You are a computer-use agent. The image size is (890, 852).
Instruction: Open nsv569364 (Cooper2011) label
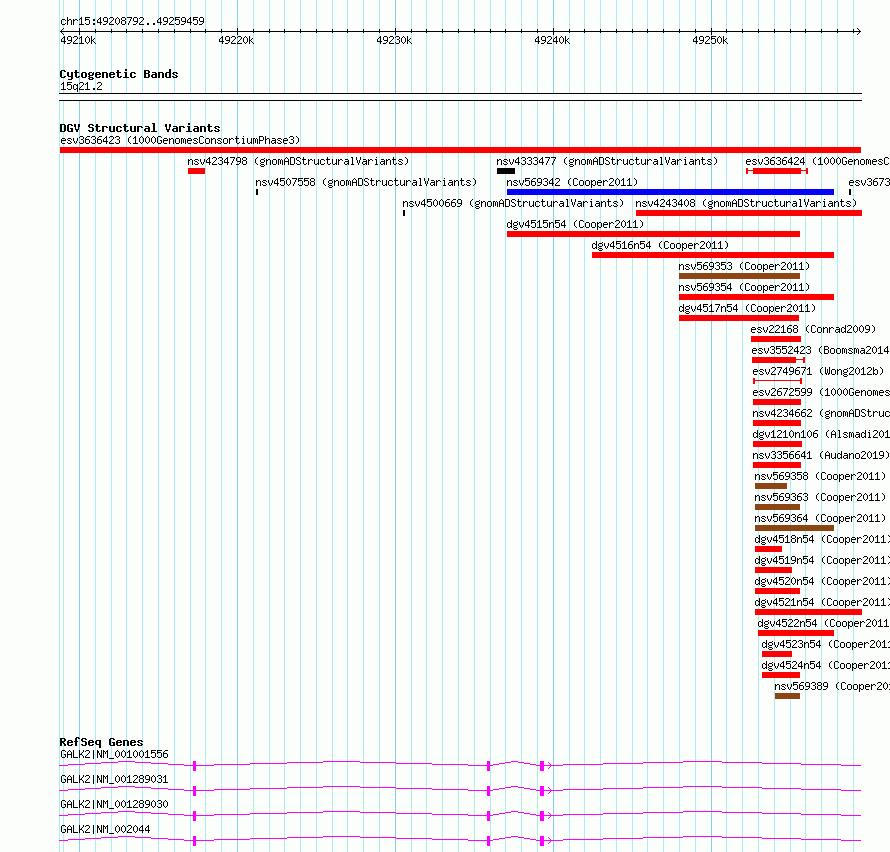820,518
